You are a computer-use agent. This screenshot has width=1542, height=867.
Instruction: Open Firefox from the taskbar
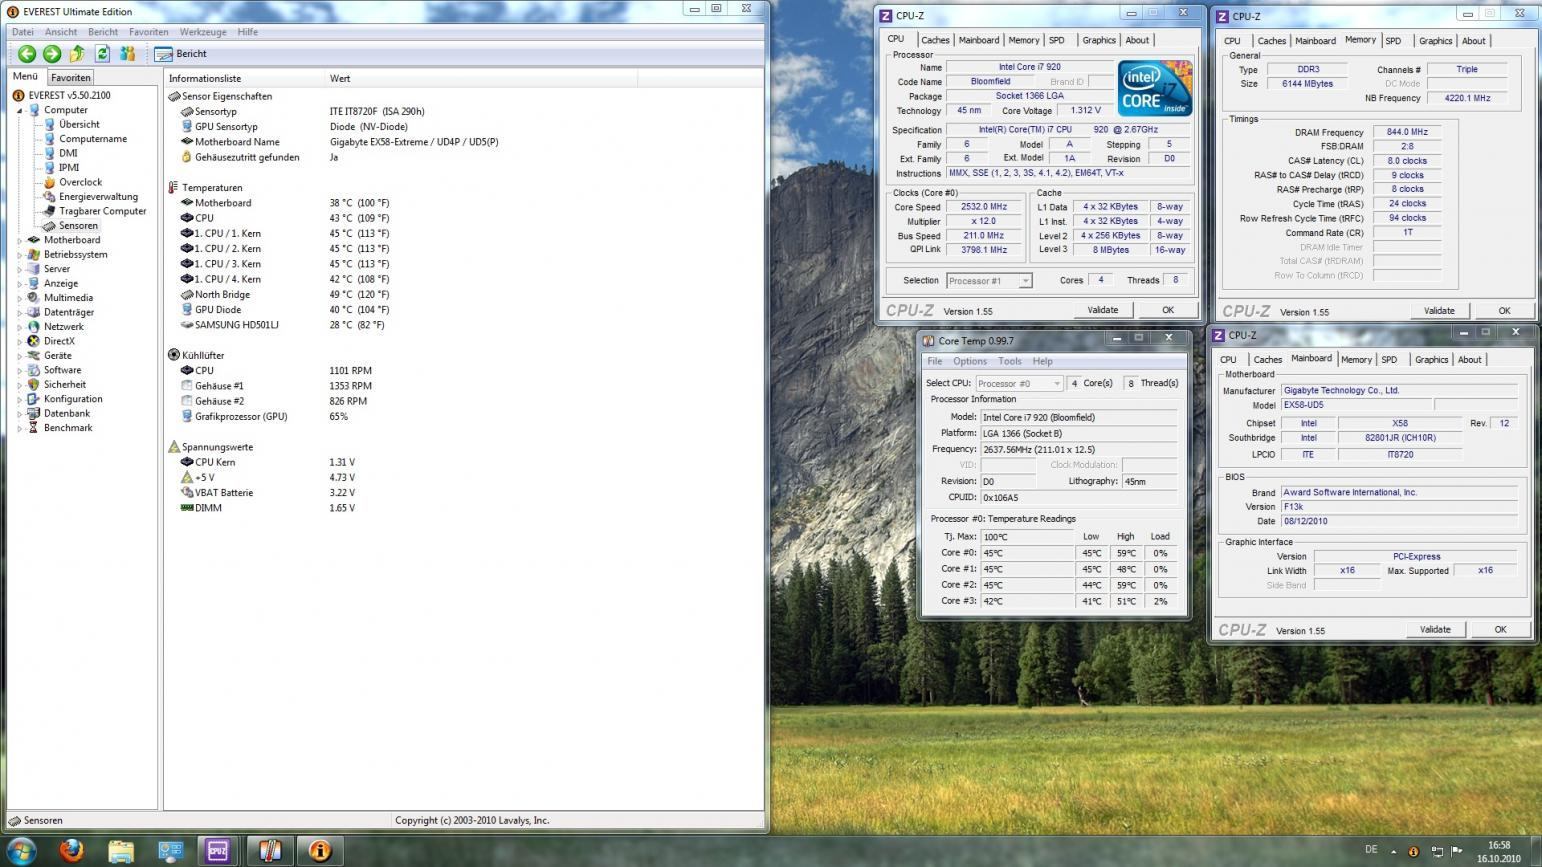tap(72, 850)
